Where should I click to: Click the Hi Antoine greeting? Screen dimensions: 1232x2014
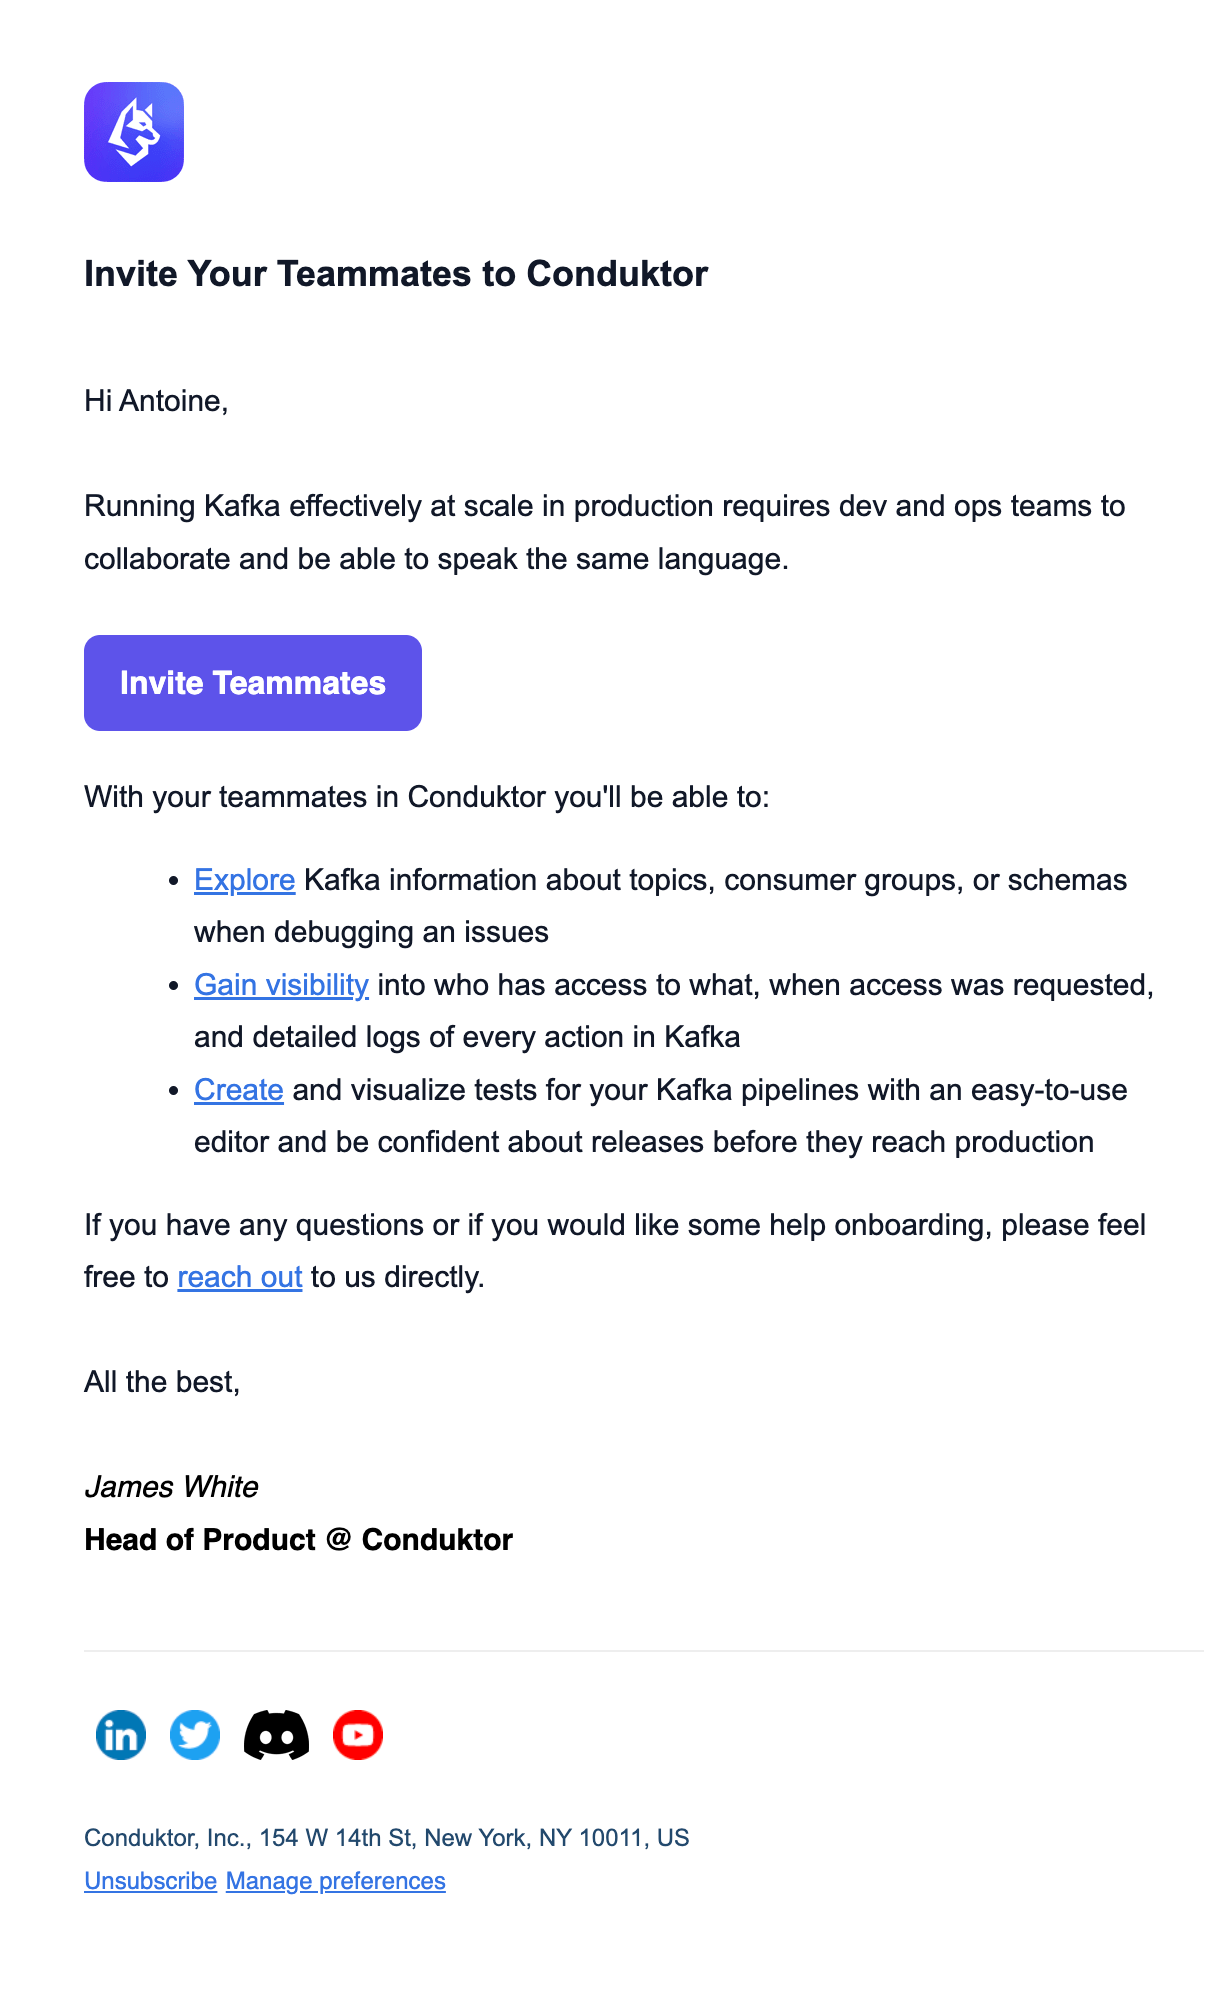[156, 401]
